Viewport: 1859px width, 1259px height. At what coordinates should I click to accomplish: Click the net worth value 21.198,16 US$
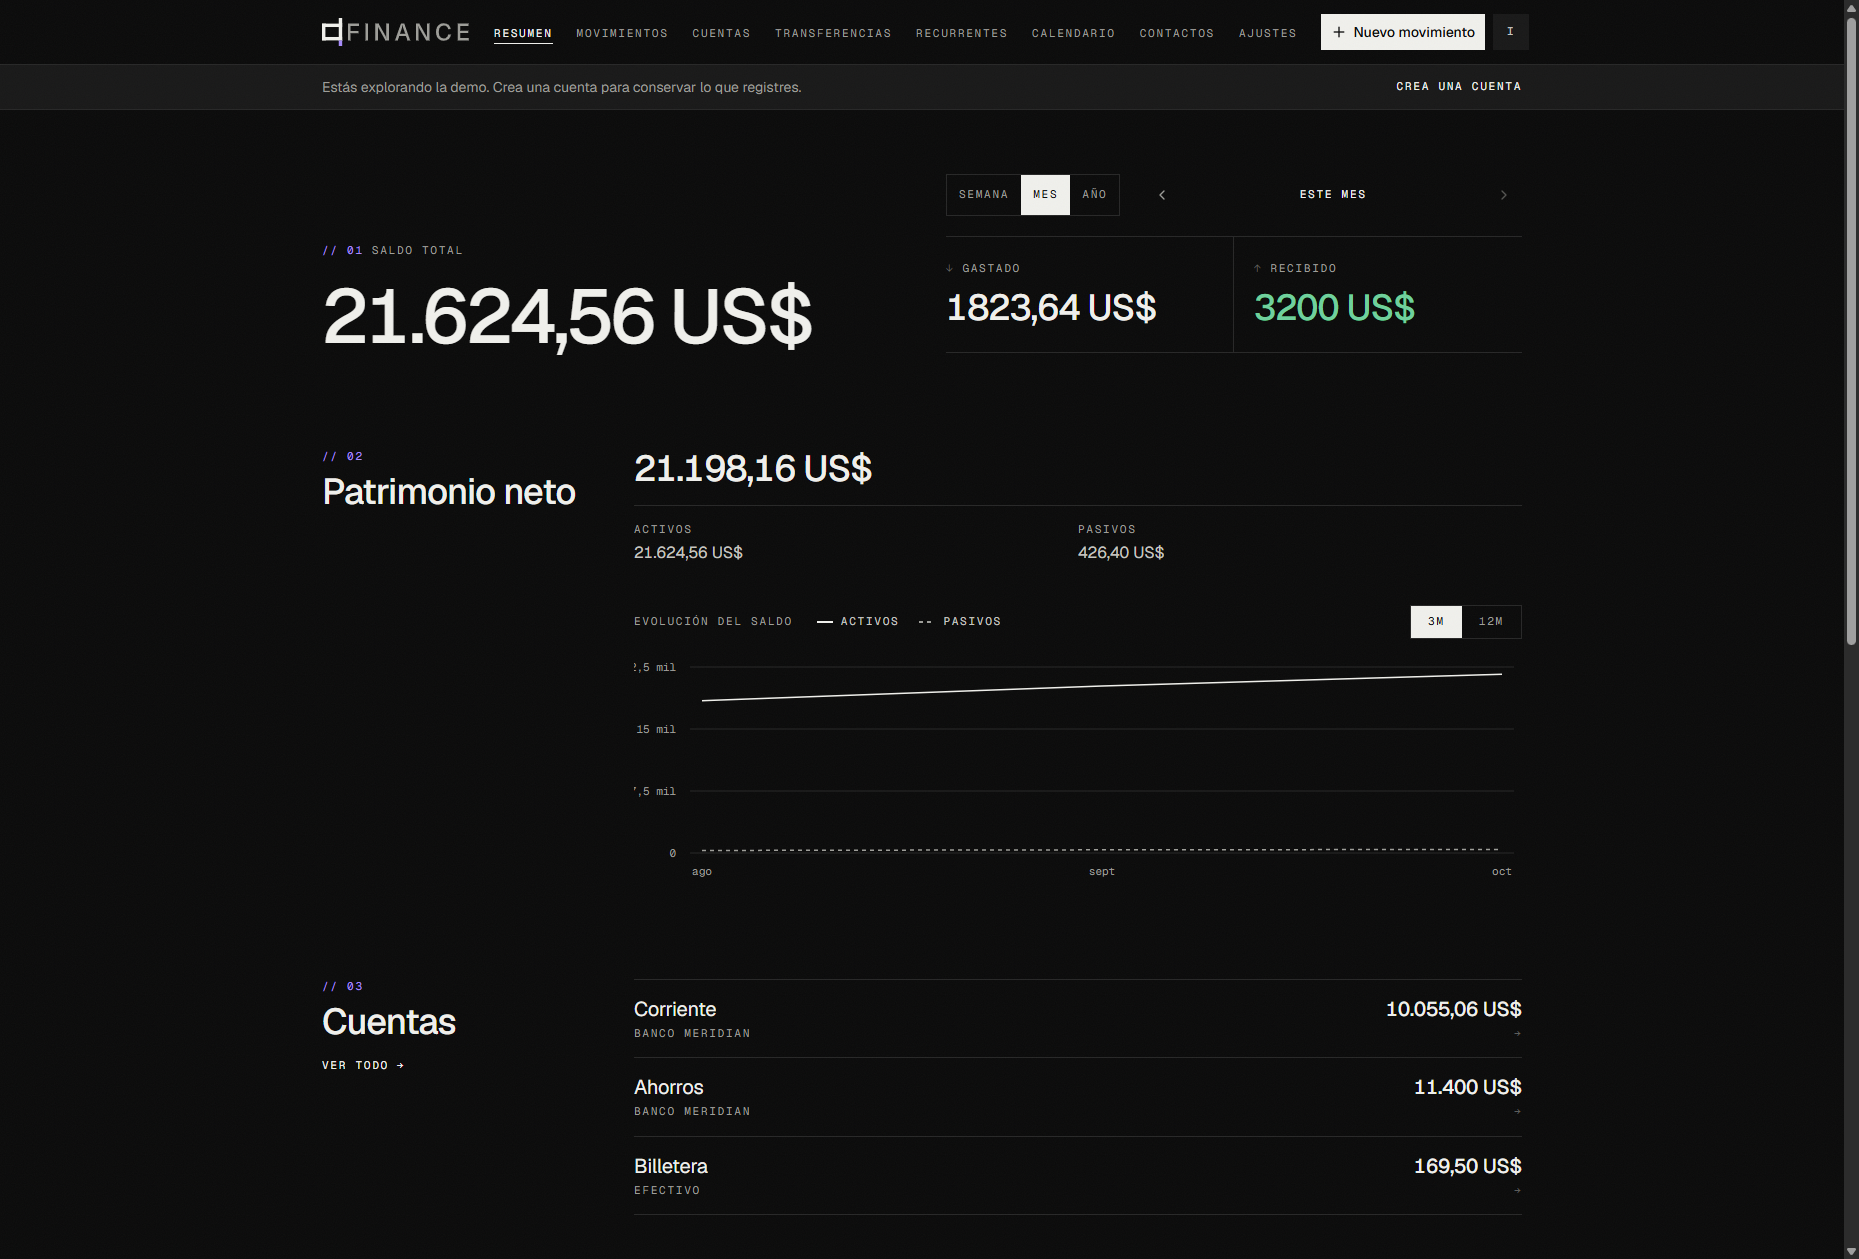click(x=753, y=469)
